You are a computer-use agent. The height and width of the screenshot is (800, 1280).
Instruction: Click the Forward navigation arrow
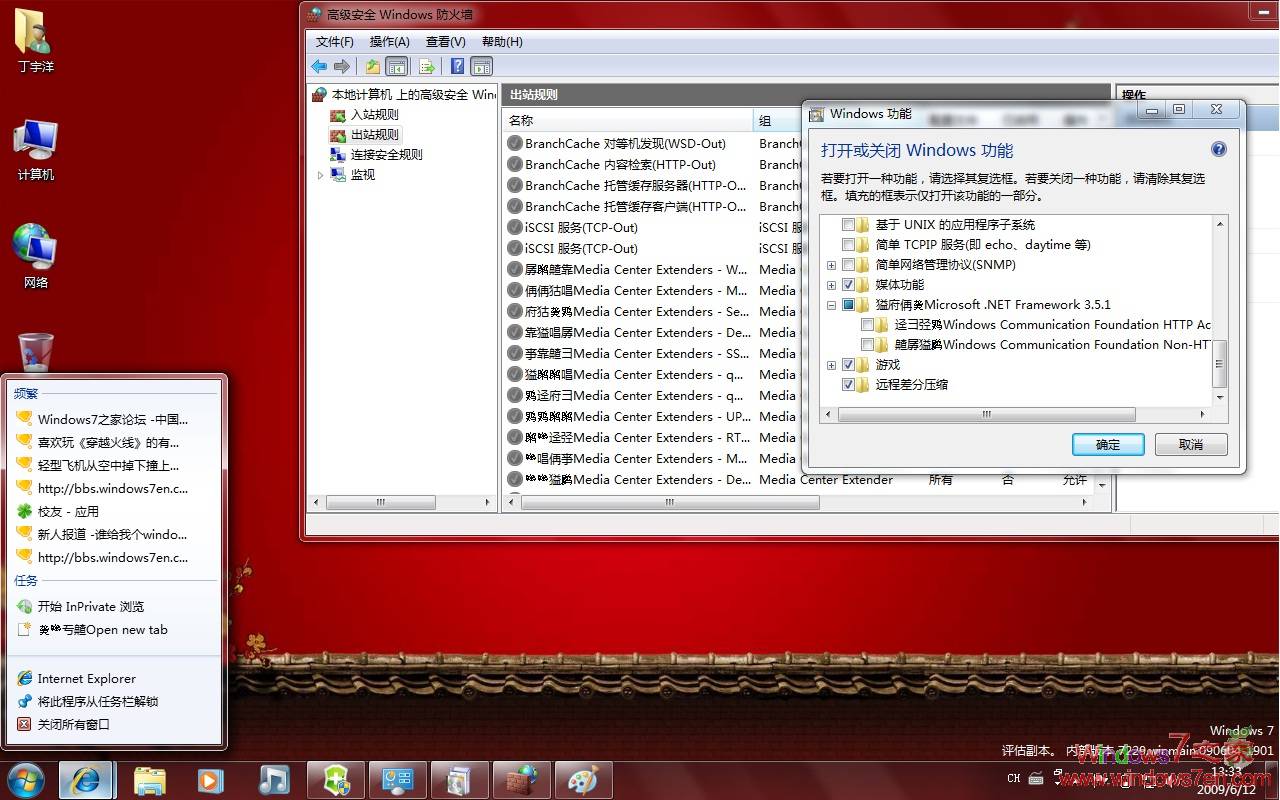pyautogui.click(x=340, y=66)
